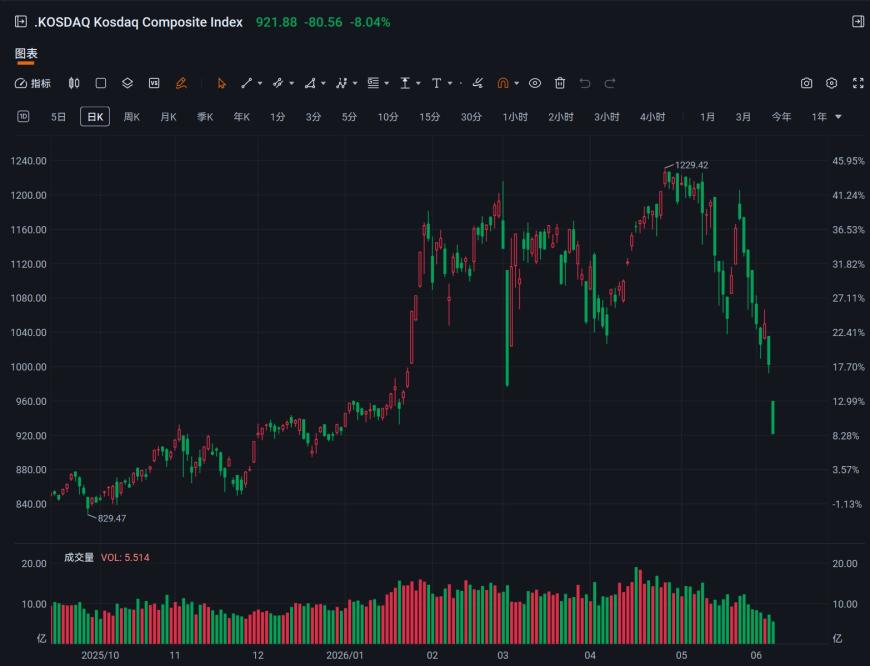Expand the triangle tool dropdown arrow
The image size is (870, 666).
(x=323, y=83)
